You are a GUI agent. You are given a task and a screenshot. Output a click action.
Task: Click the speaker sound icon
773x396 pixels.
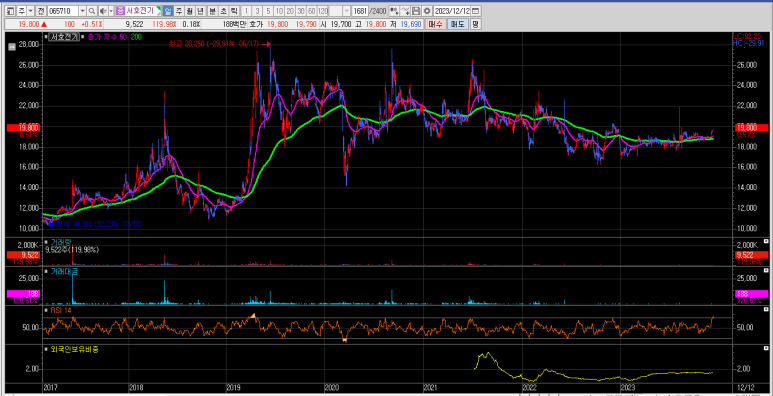tap(103, 11)
